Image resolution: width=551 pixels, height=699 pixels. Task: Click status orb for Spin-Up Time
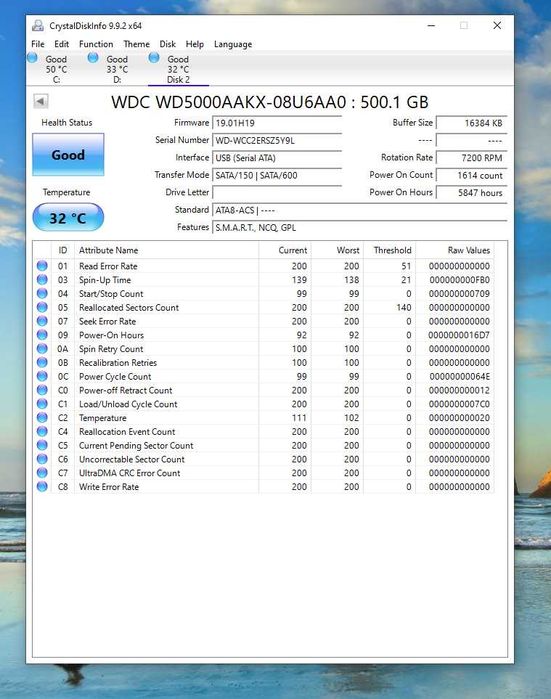pos(42,280)
